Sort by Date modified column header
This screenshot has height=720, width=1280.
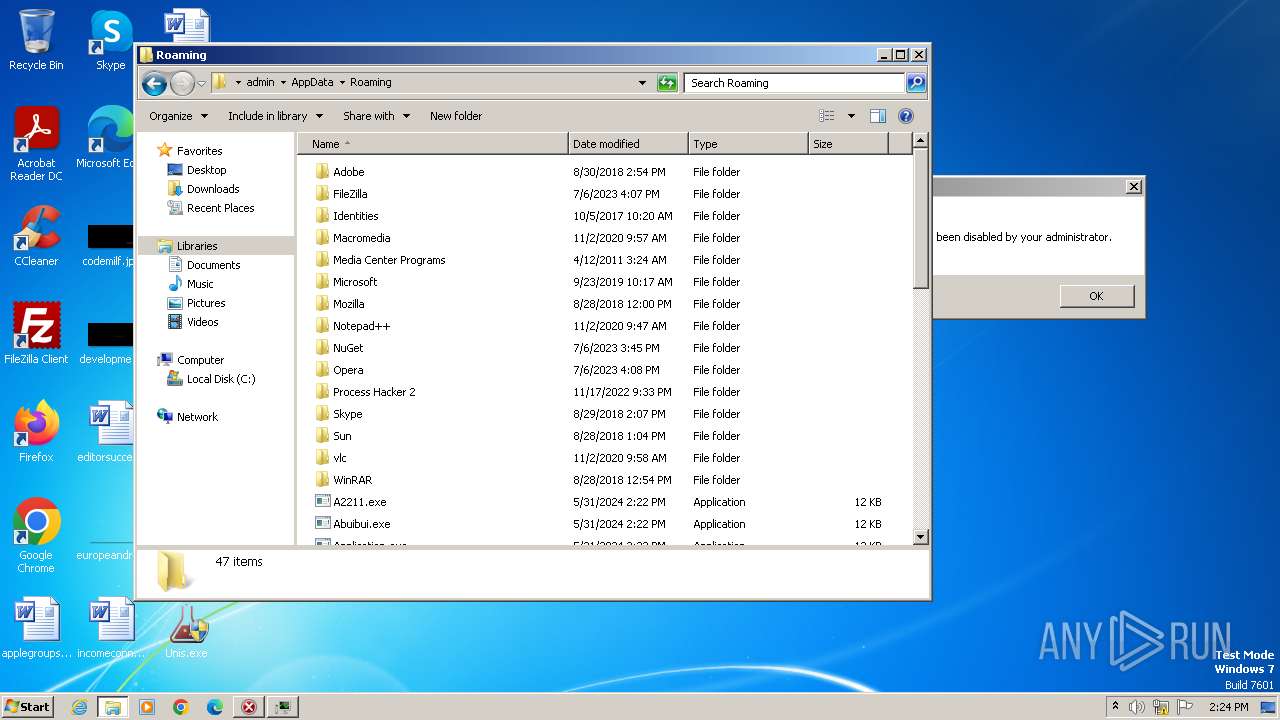click(x=628, y=144)
